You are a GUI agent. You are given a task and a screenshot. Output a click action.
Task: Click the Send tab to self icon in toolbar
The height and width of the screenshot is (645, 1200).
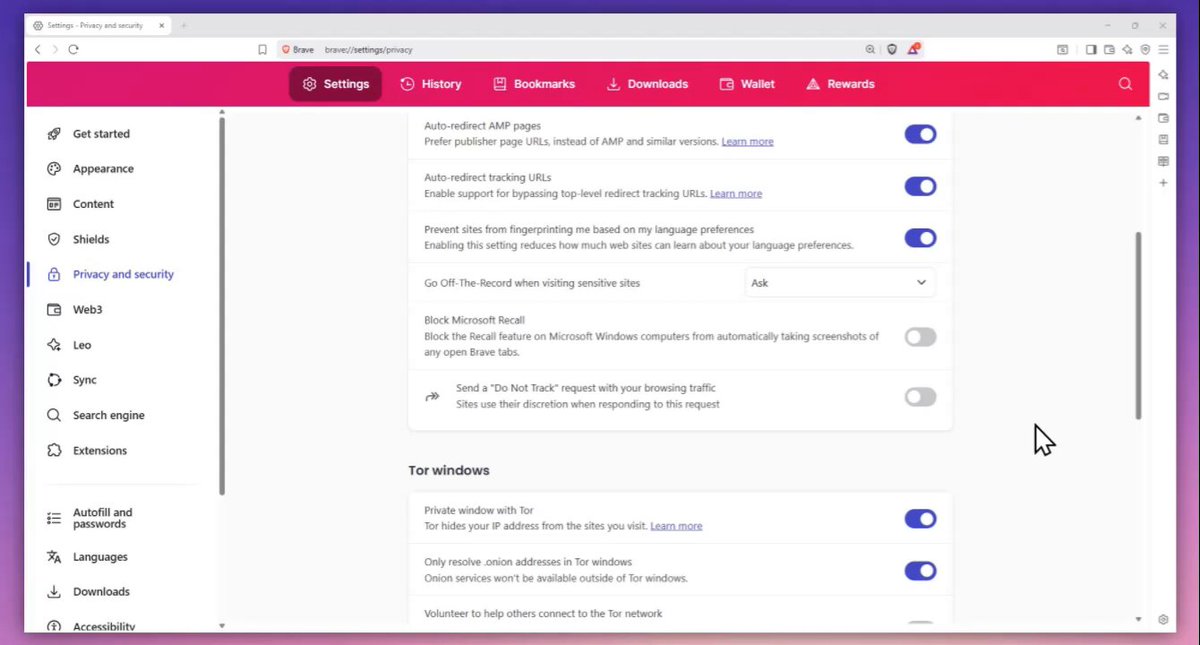tap(1063, 49)
